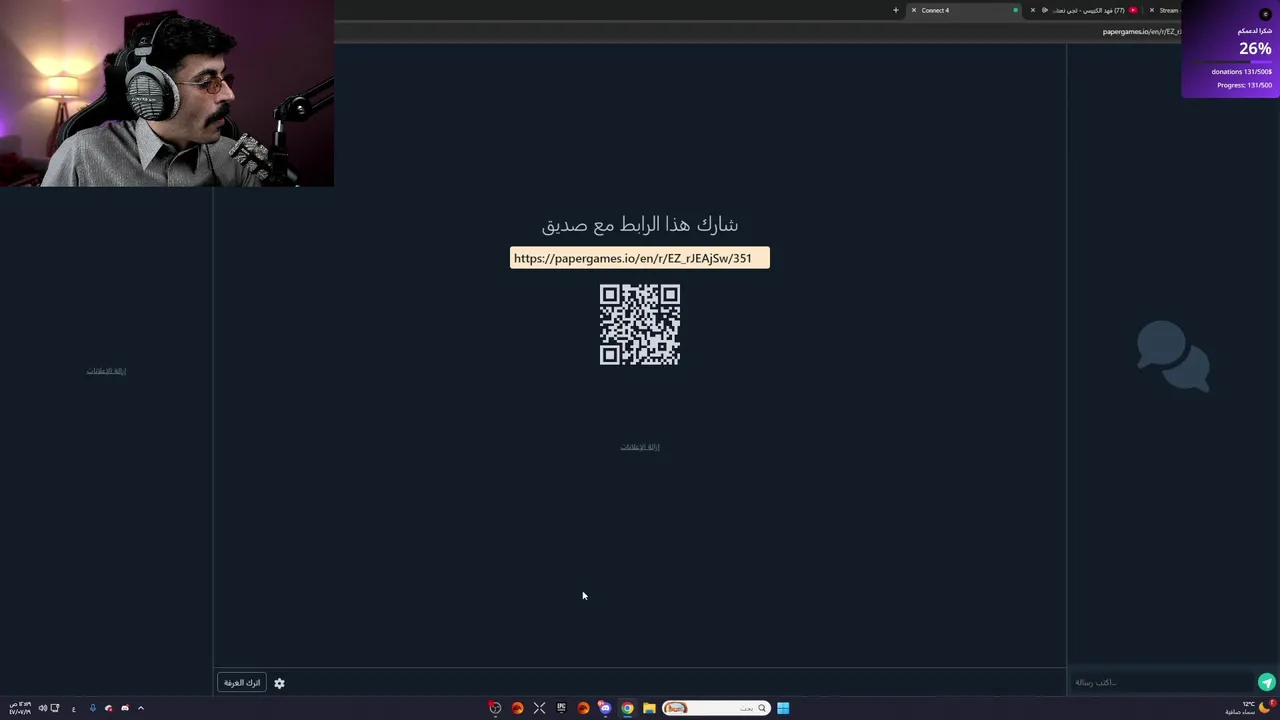Click remove ads link under QR code
Viewport: 1280px width, 720px height.
tap(640, 447)
